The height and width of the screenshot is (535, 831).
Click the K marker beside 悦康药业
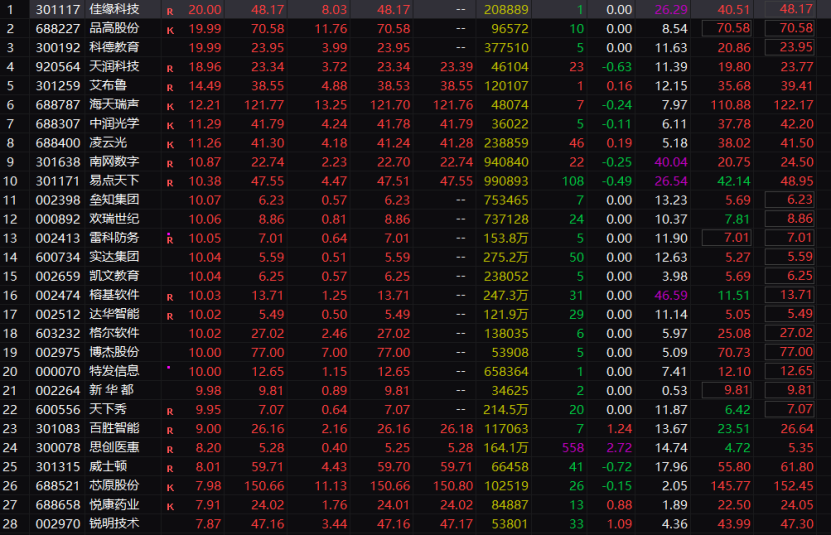click(169, 505)
